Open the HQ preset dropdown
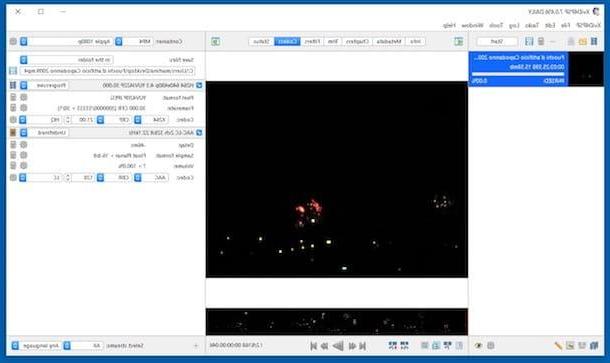 (x=40, y=120)
